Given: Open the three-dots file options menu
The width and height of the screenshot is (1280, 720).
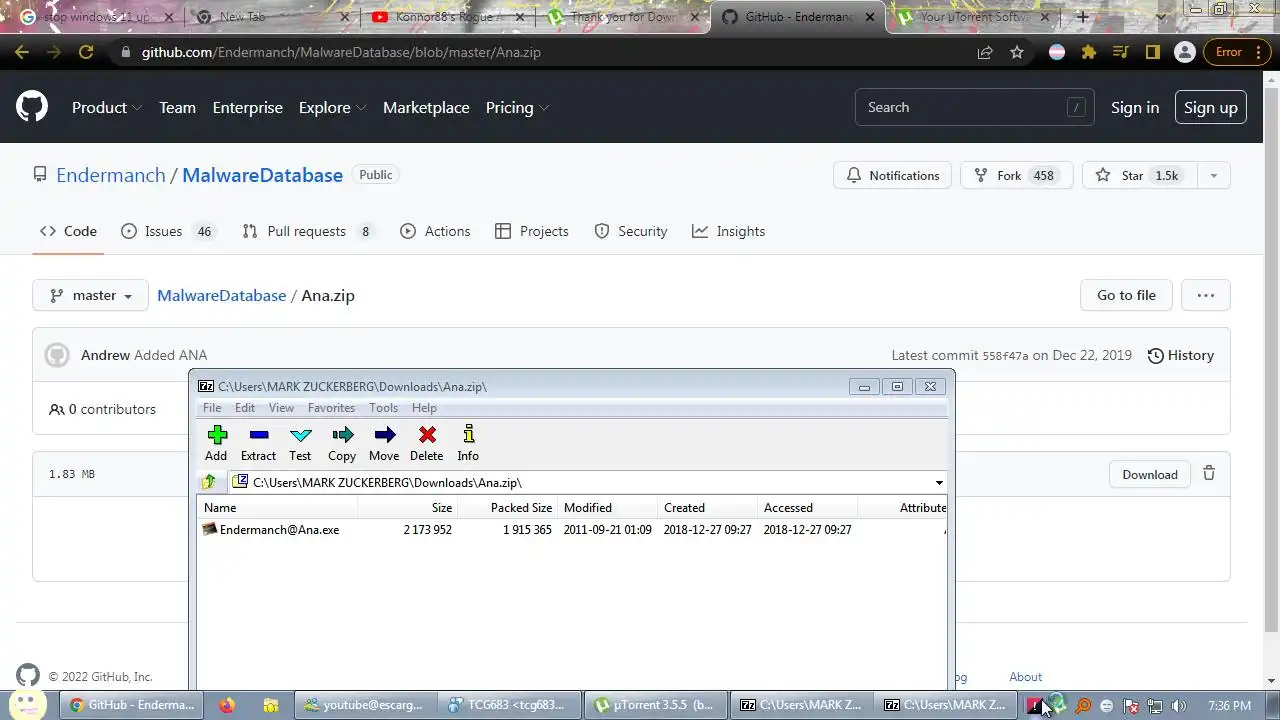Looking at the screenshot, I should pos(1205,295).
